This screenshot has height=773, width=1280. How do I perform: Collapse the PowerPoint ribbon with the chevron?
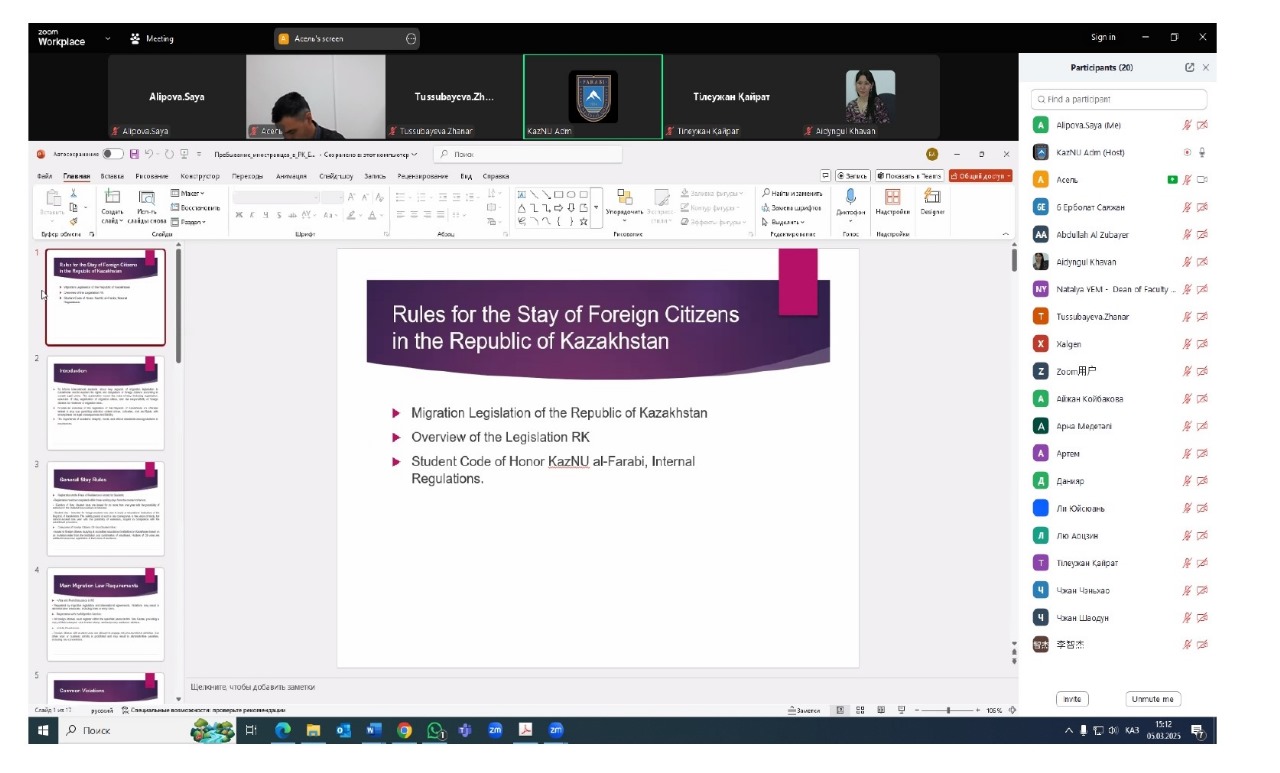click(1006, 234)
